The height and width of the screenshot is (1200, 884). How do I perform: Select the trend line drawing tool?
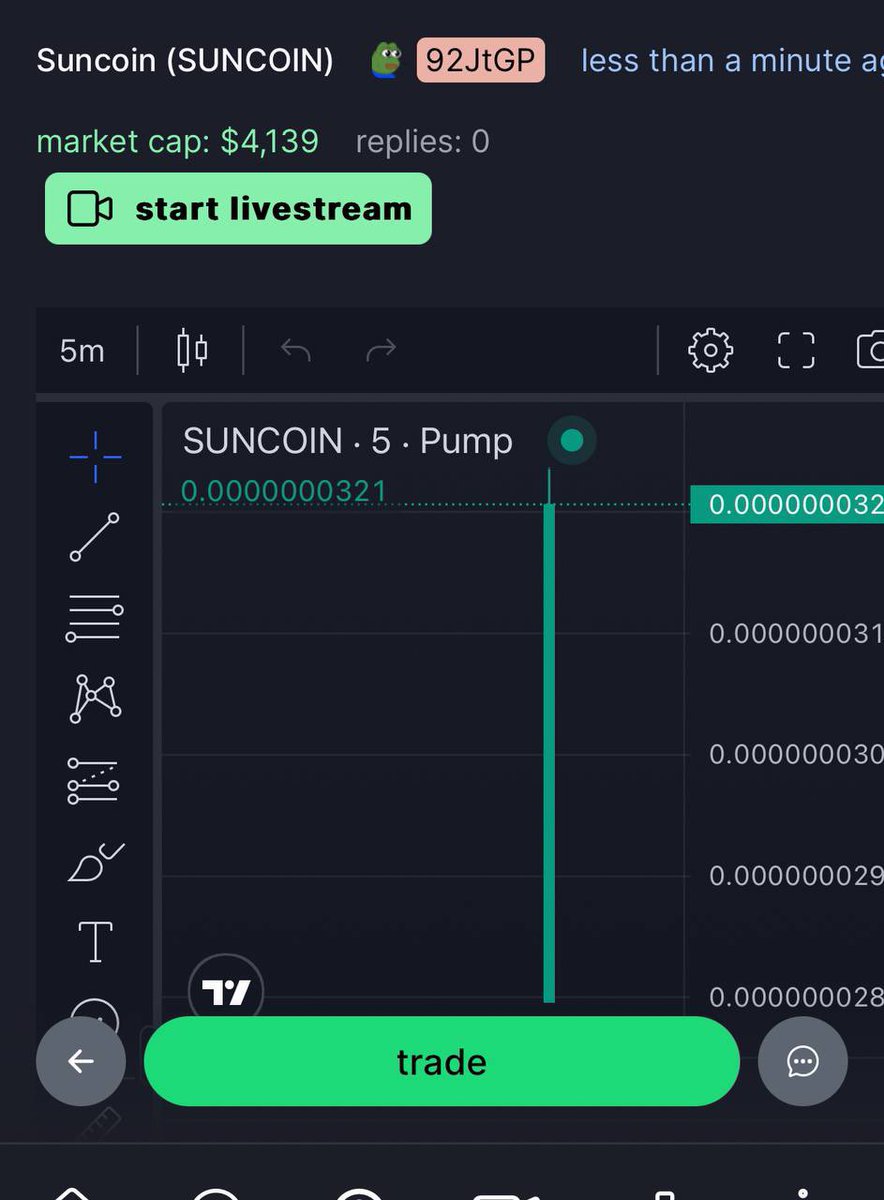(x=95, y=537)
